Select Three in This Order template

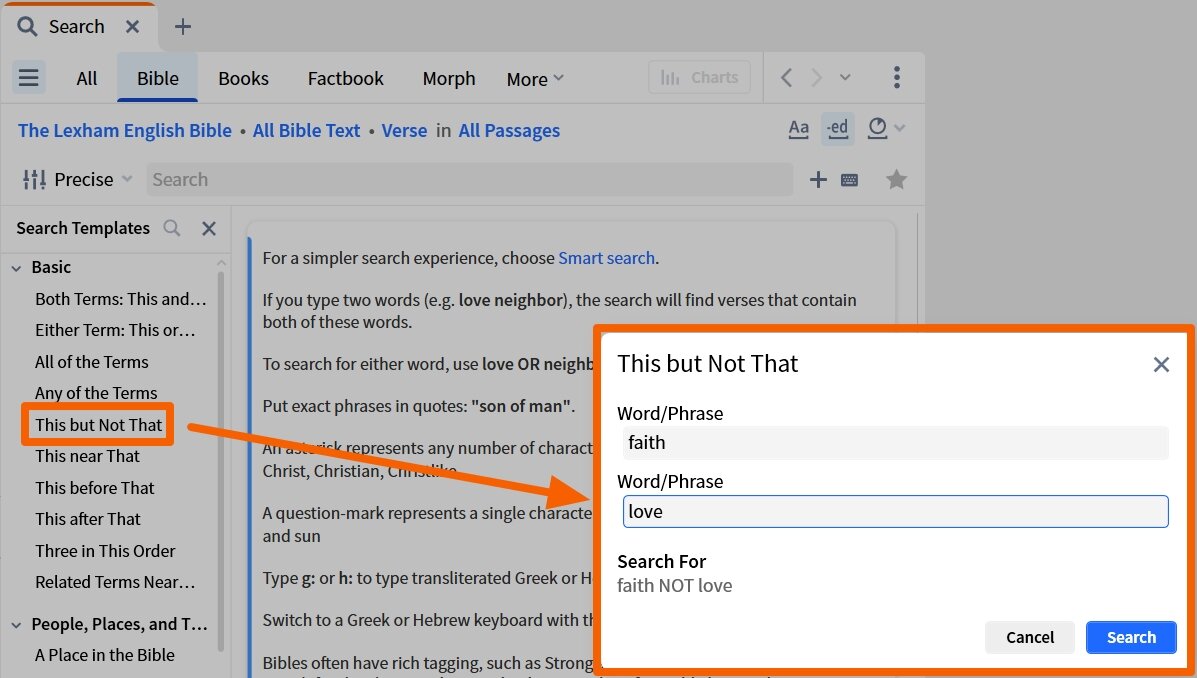105,551
